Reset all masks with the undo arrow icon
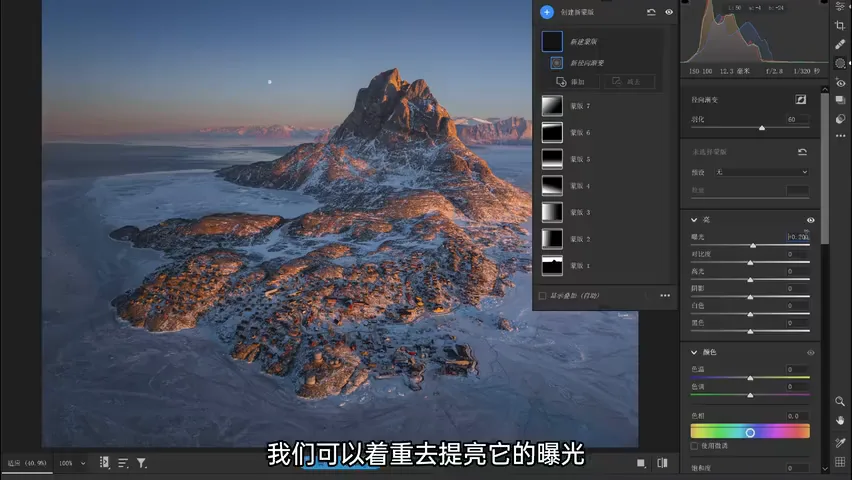 pos(651,12)
